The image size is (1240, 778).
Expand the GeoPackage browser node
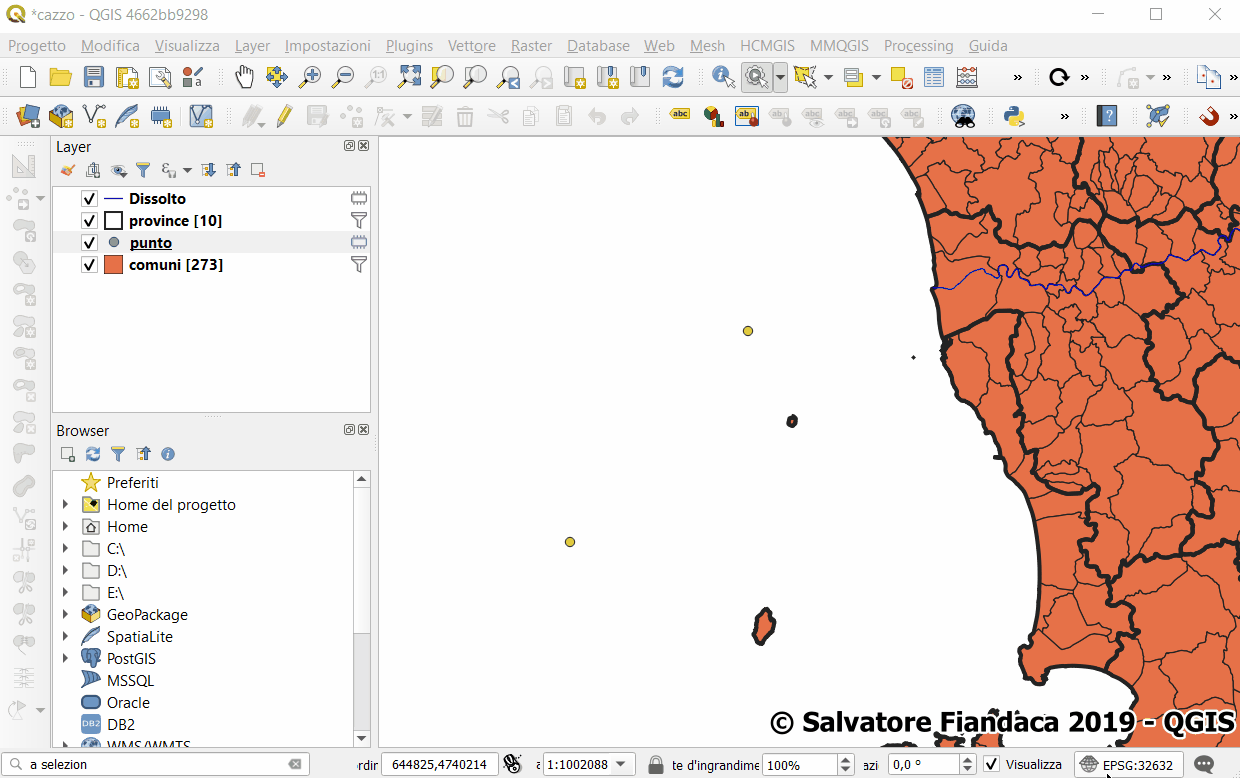click(66, 615)
